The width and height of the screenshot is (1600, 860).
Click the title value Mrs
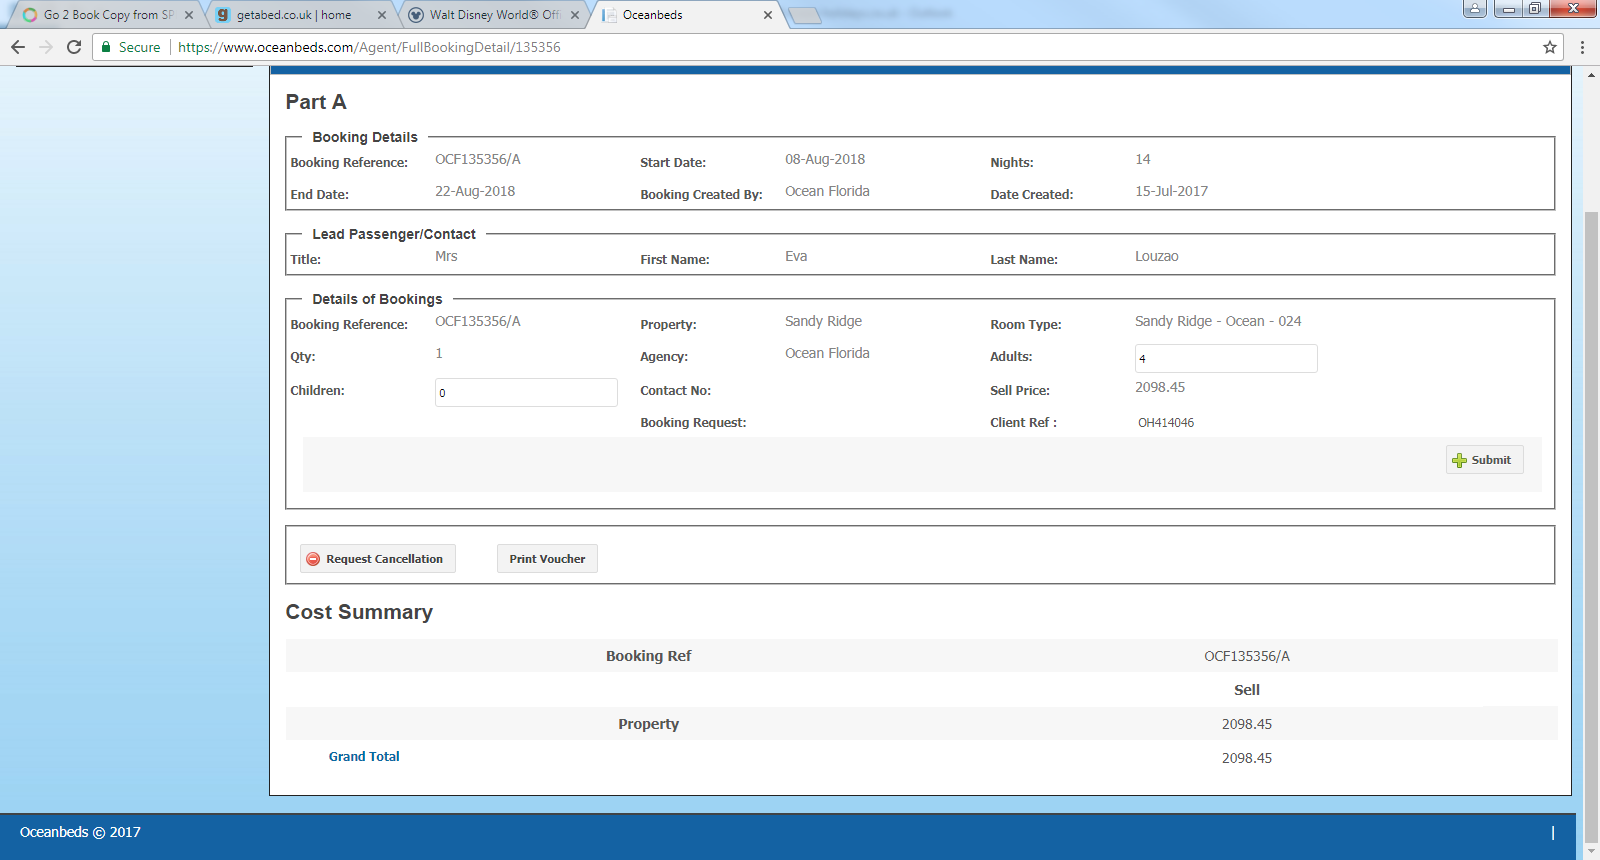pyautogui.click(x=446, y=256)
